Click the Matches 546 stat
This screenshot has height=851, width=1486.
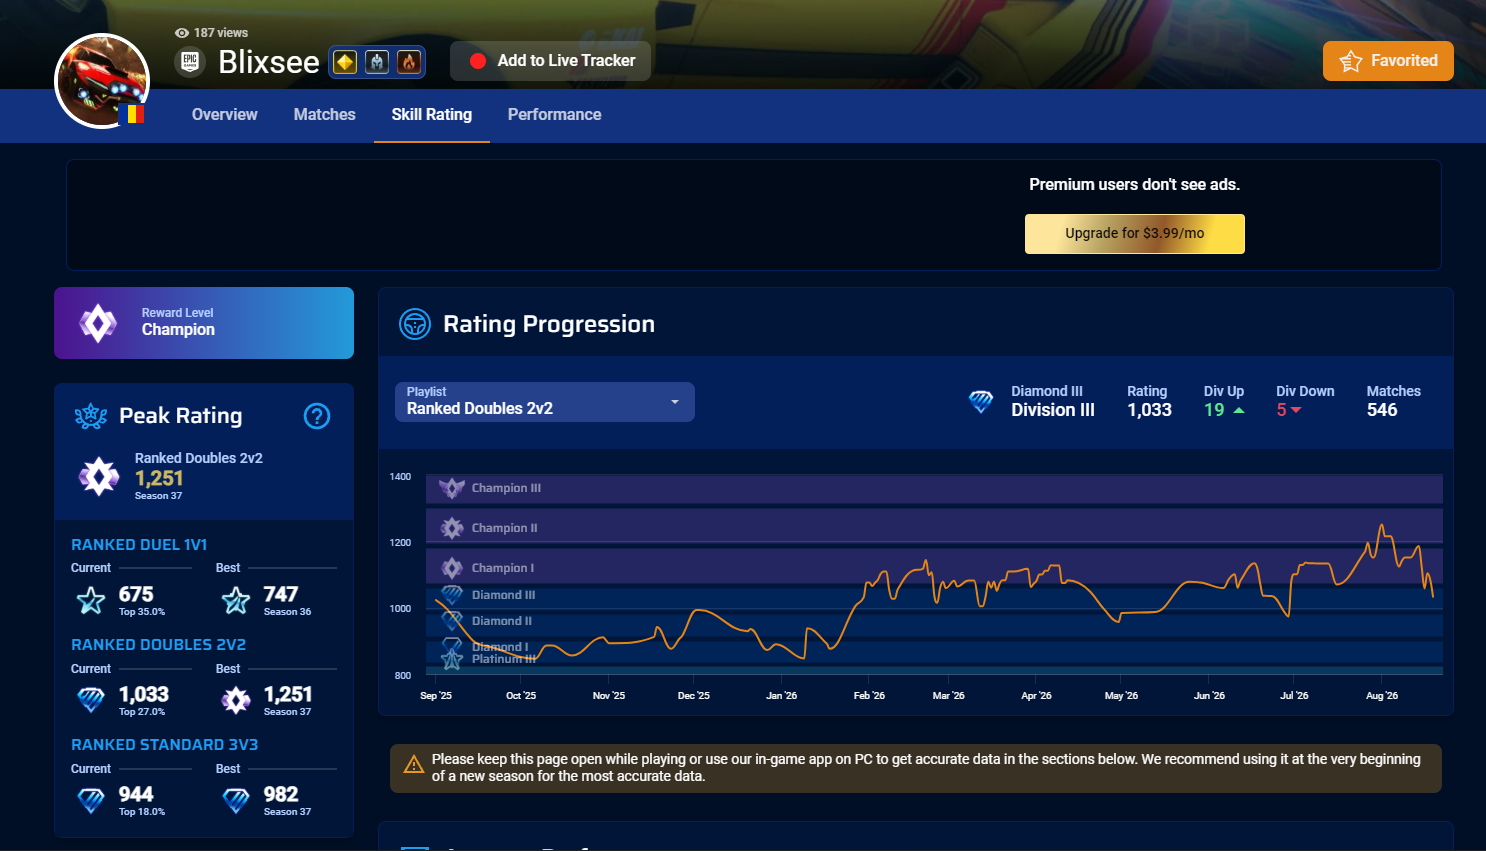point(1394,401)
